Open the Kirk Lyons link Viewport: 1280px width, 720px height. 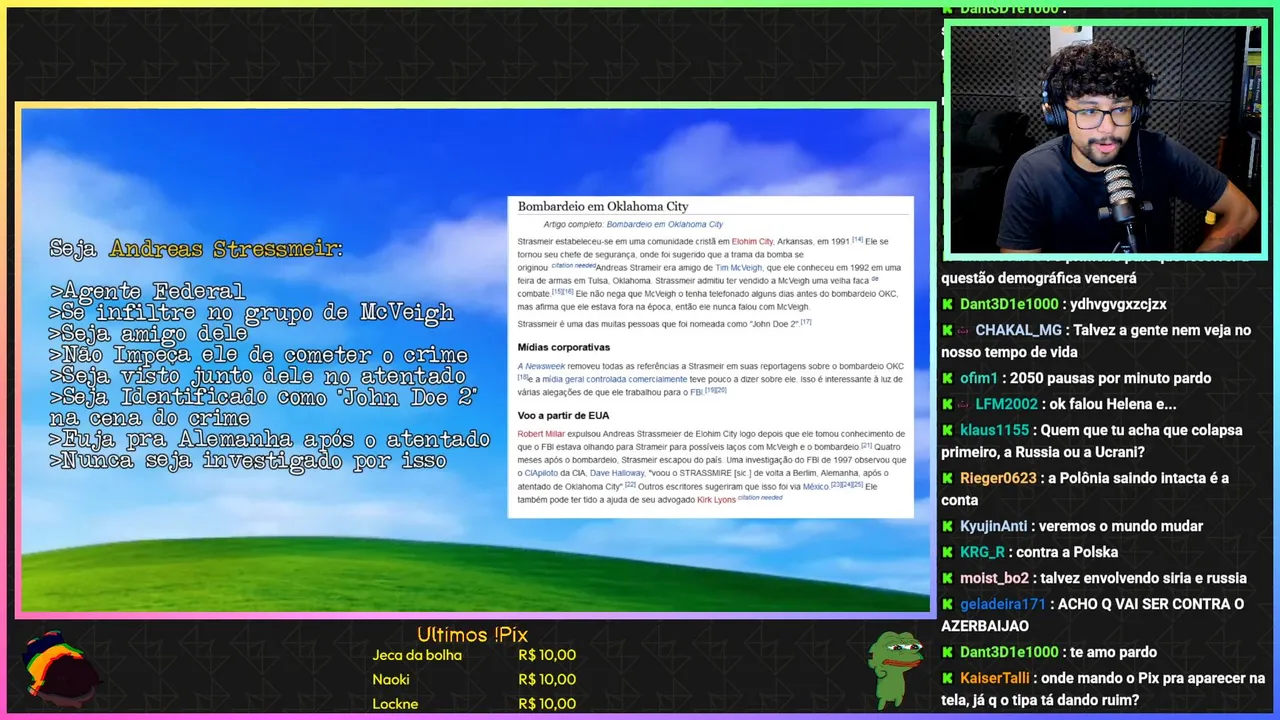point(716,499)
